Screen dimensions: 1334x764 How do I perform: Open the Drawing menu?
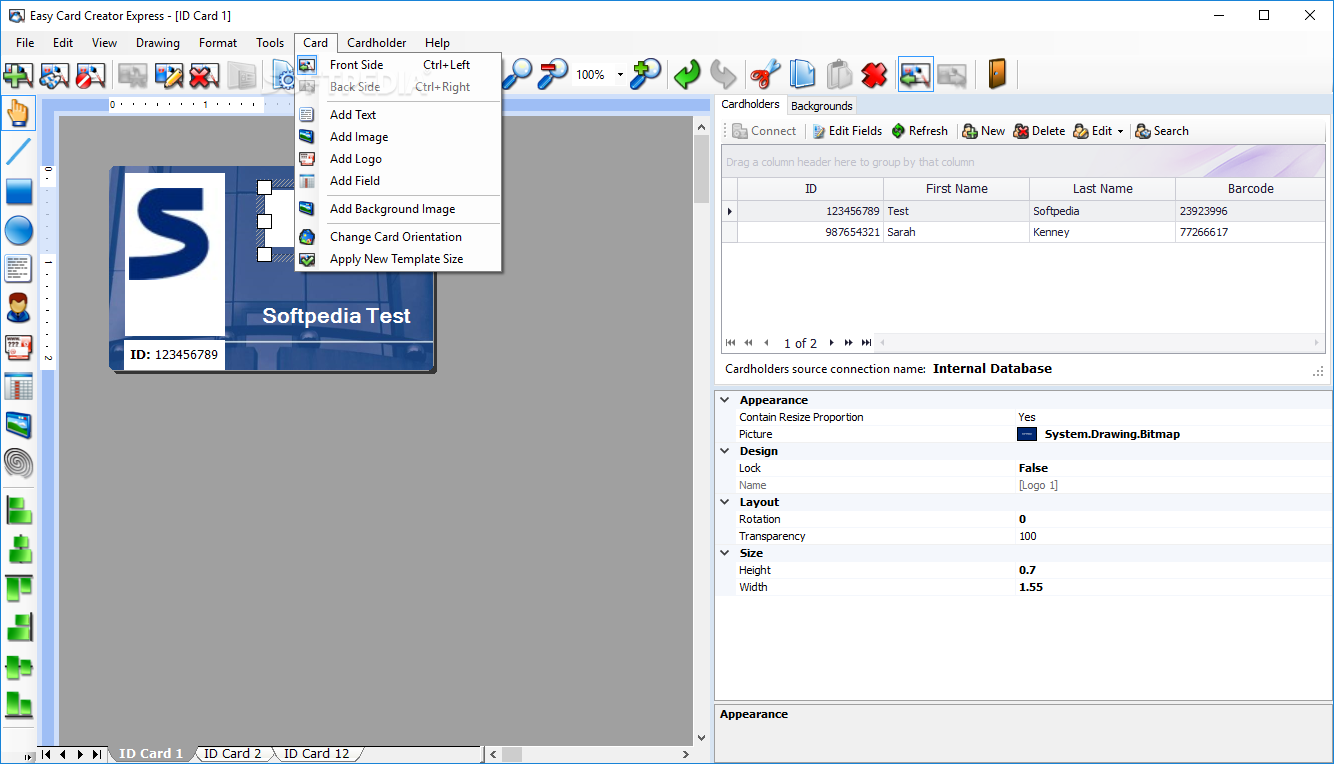[x=158, y=43]
